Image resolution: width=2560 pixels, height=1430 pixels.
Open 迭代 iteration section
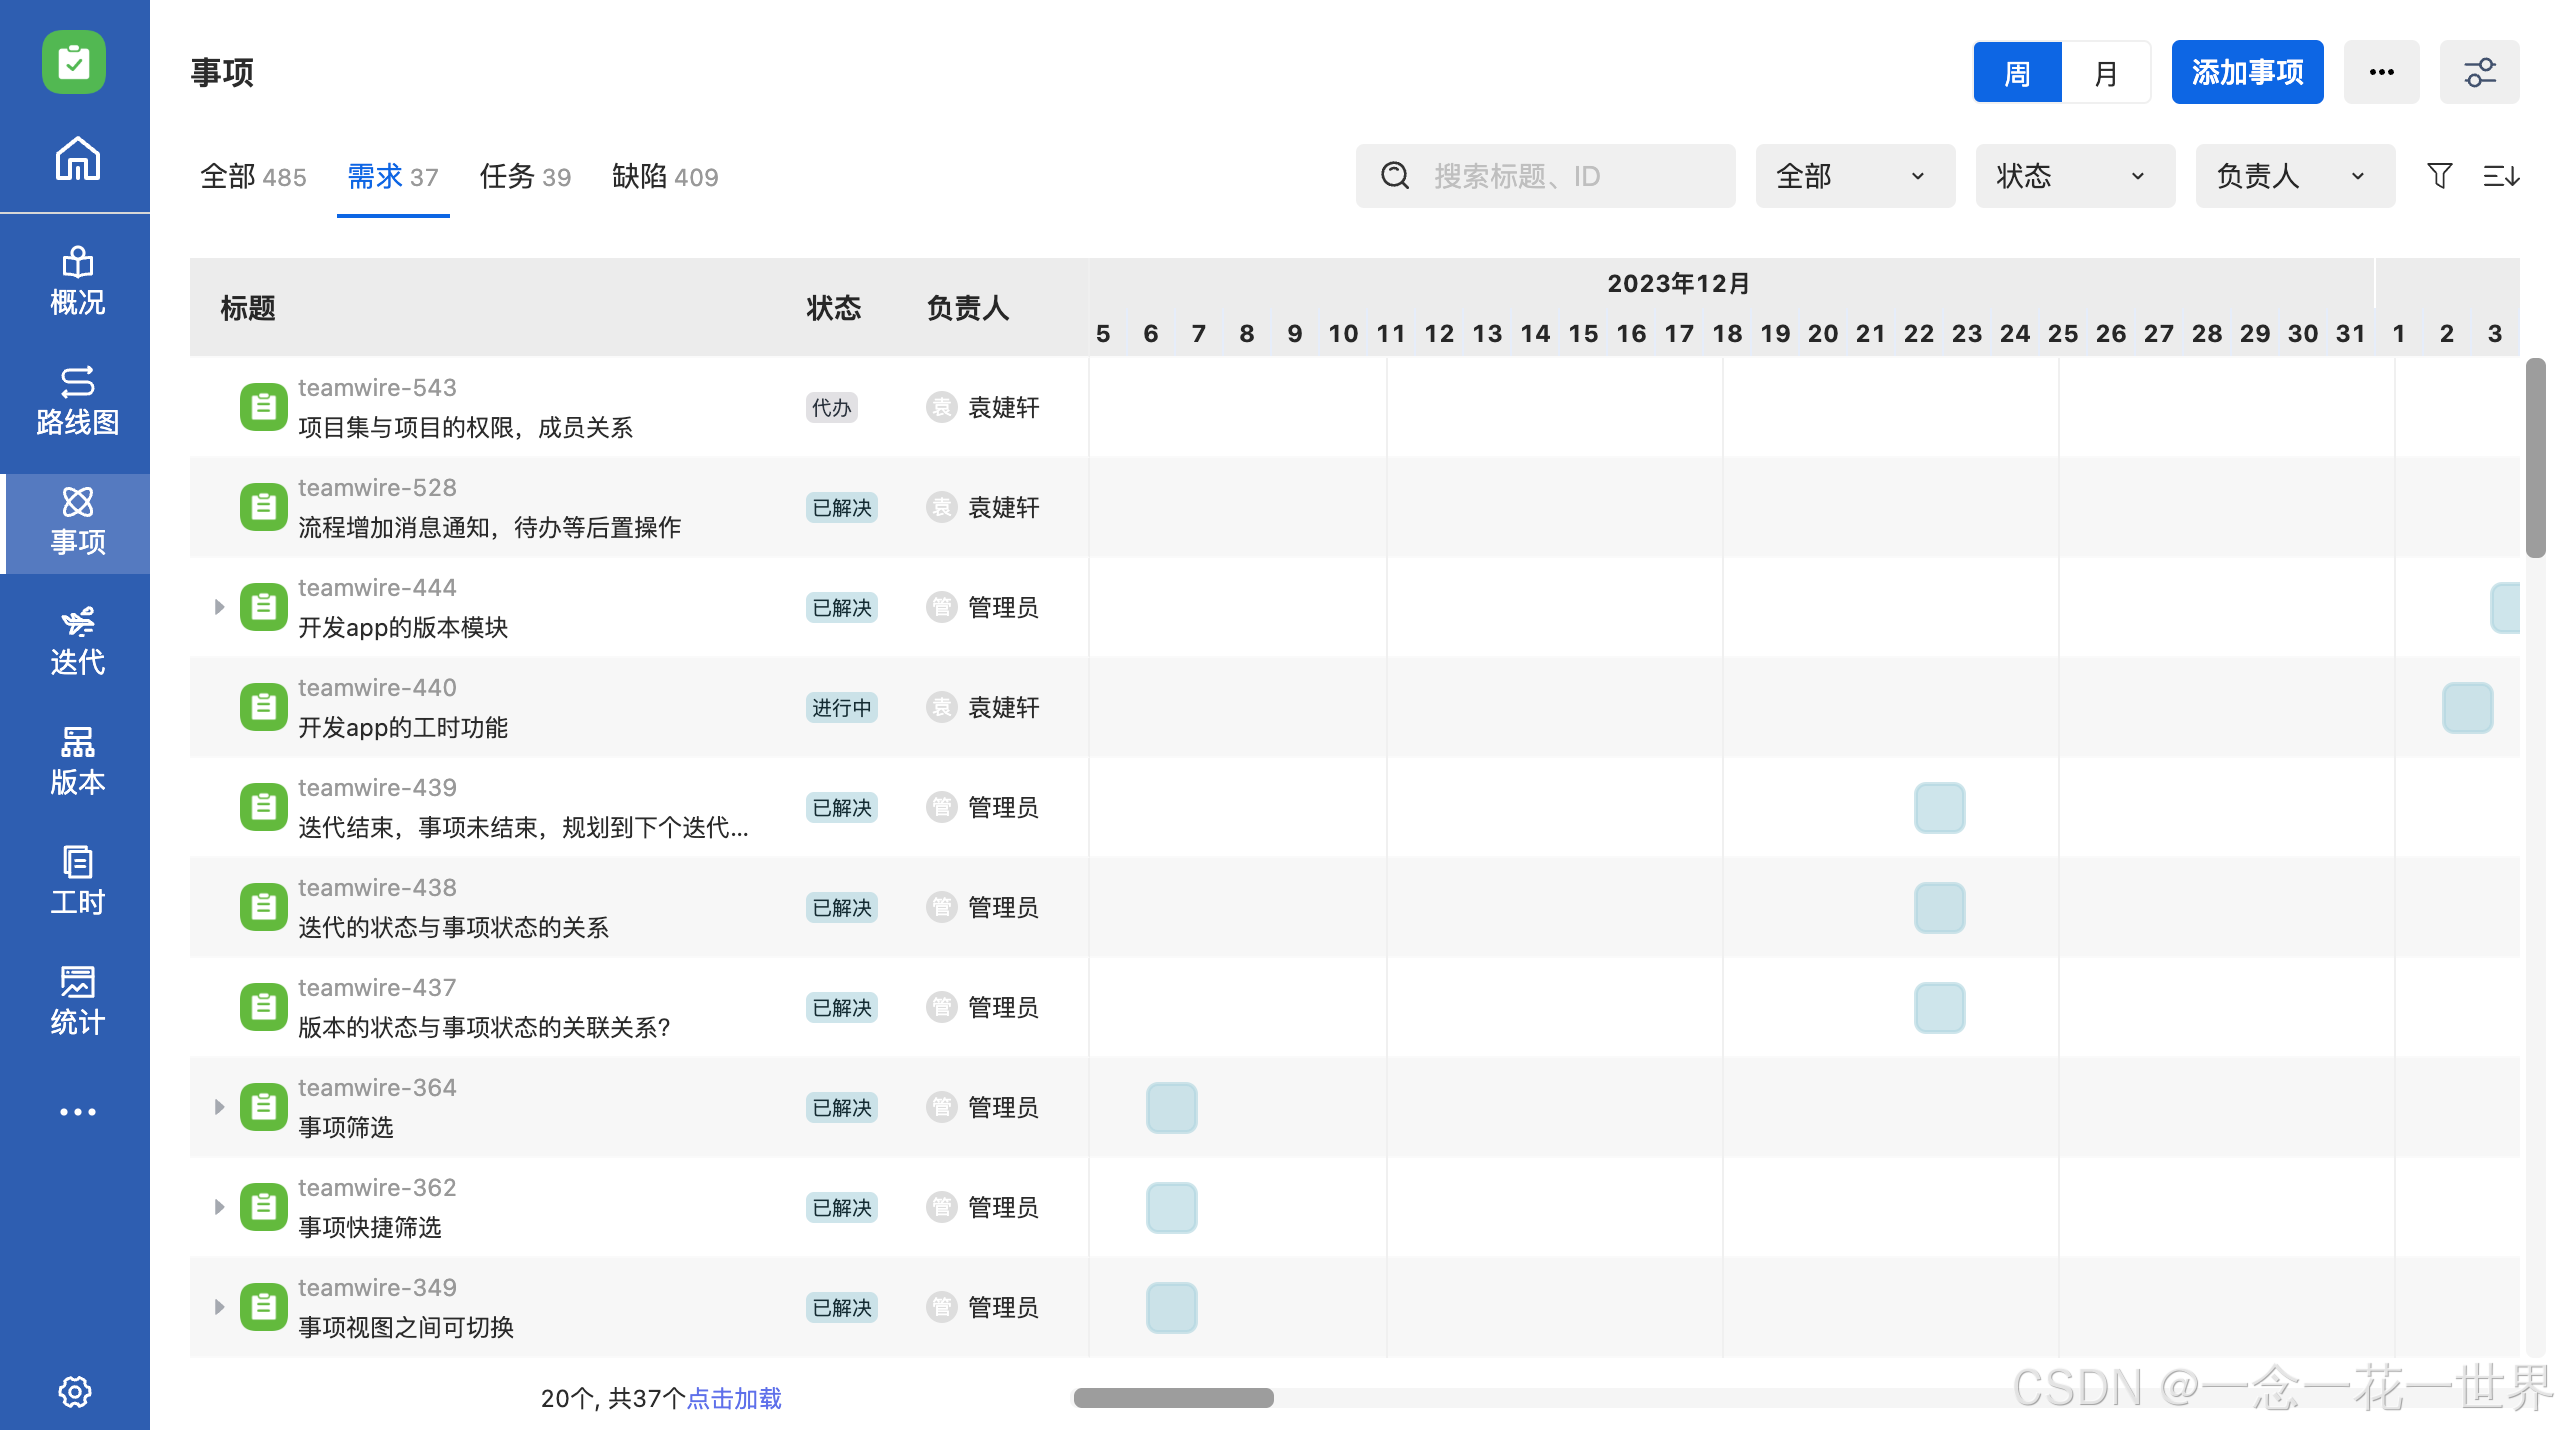click(x=77, y=641)
